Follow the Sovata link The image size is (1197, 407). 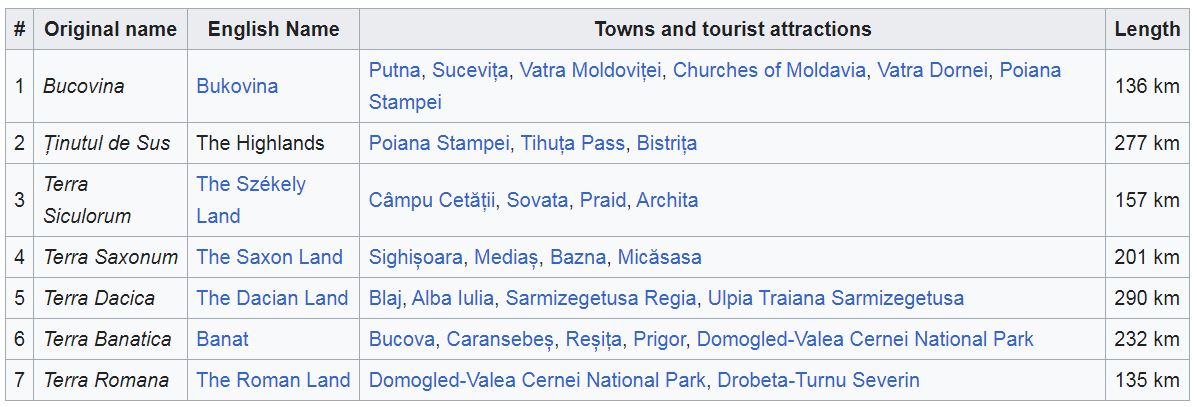537,200
